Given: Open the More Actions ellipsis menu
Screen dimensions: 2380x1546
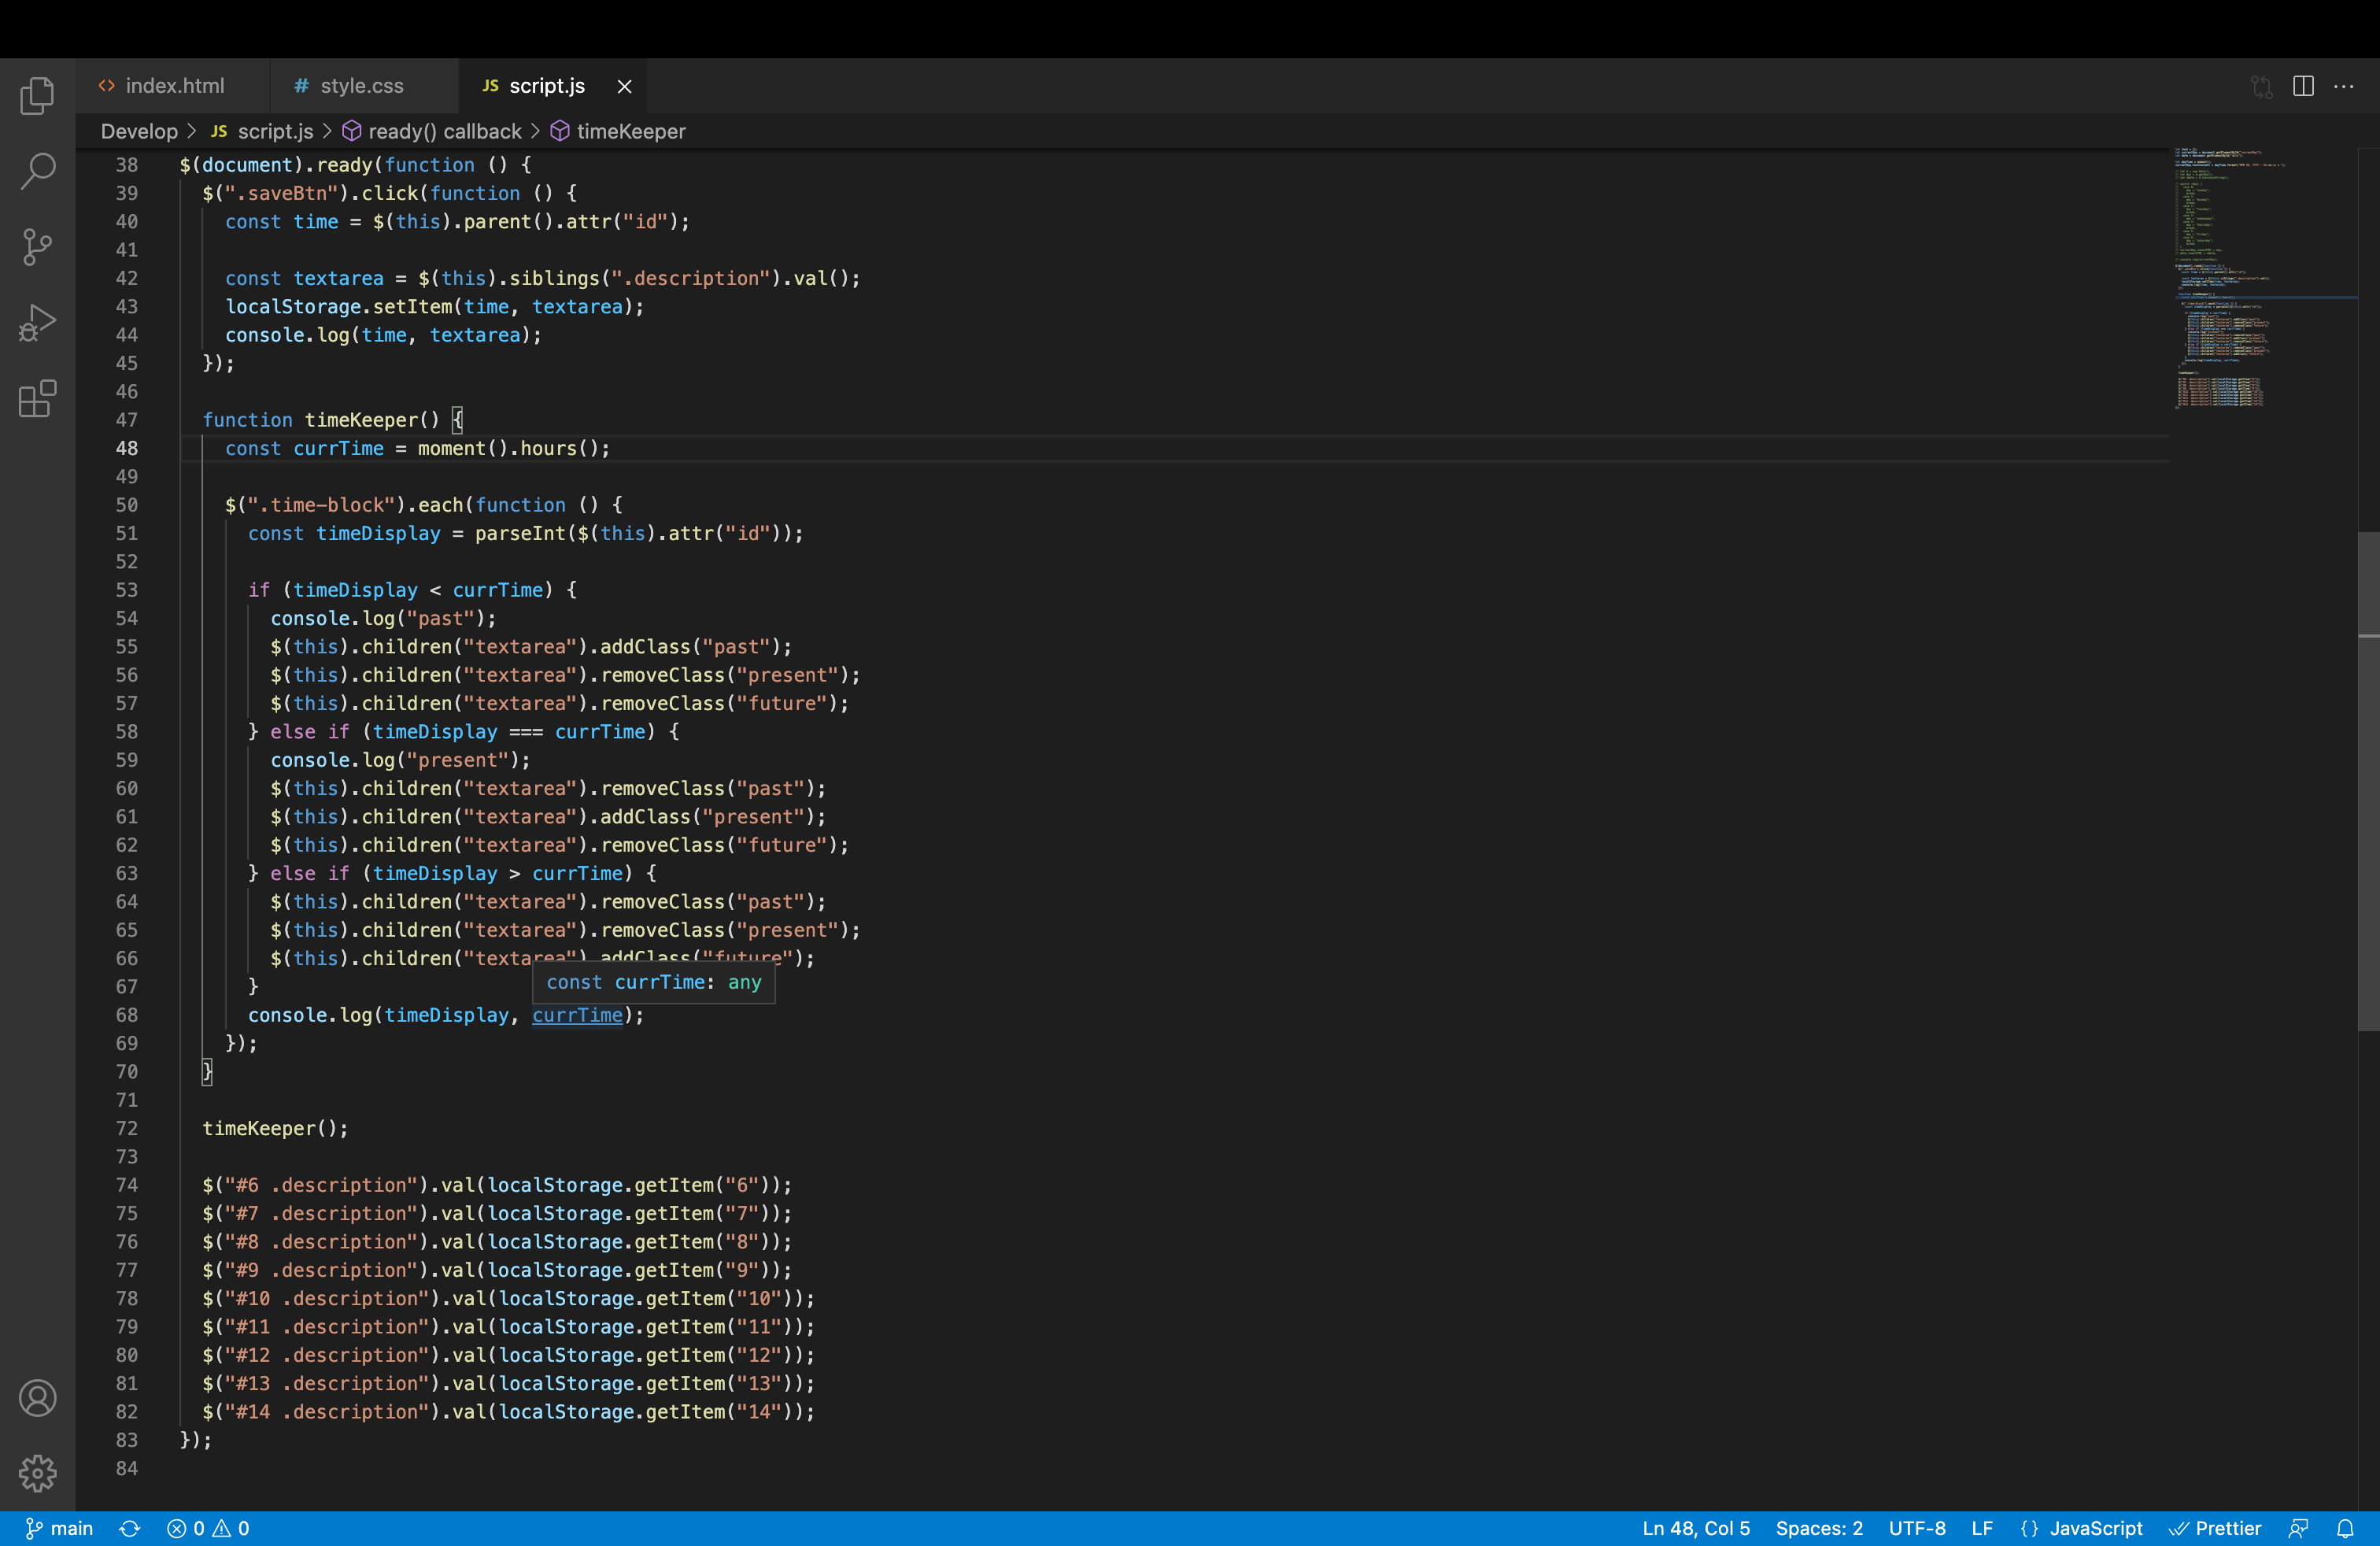Looking at the screenshot, I should click(x=2344, y=86).
